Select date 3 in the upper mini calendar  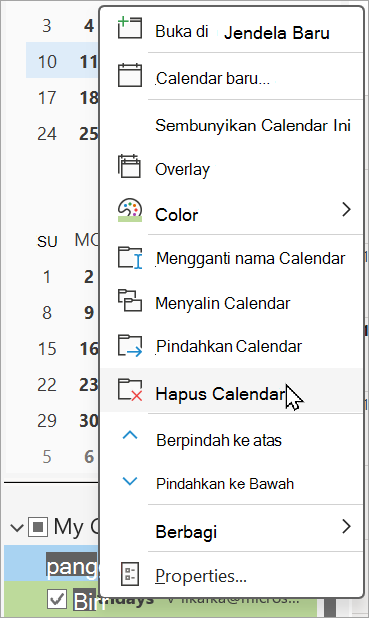(x=47, y=26)
